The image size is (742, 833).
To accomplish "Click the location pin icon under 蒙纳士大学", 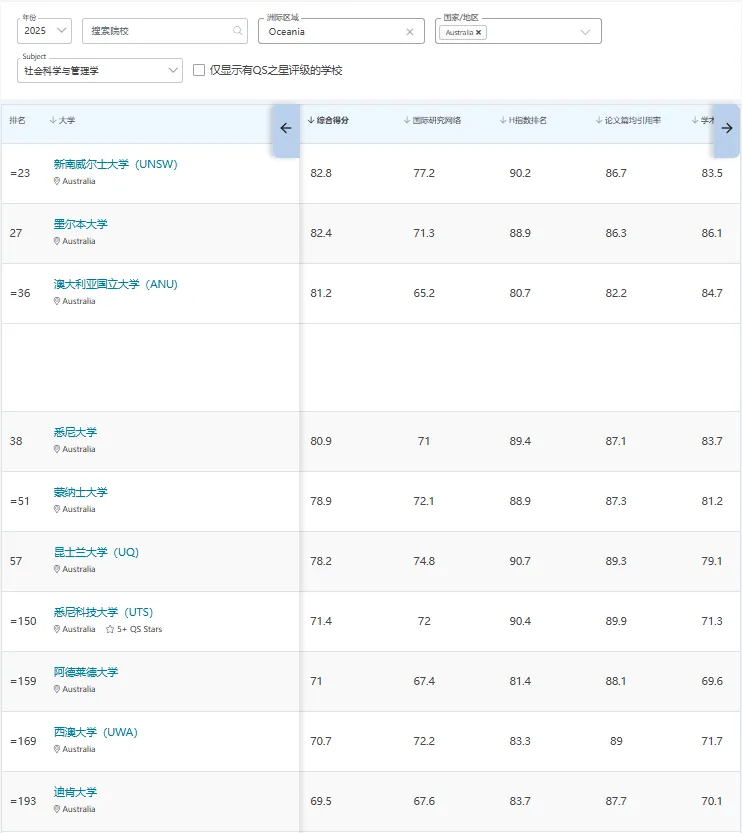I will (57, 509).
